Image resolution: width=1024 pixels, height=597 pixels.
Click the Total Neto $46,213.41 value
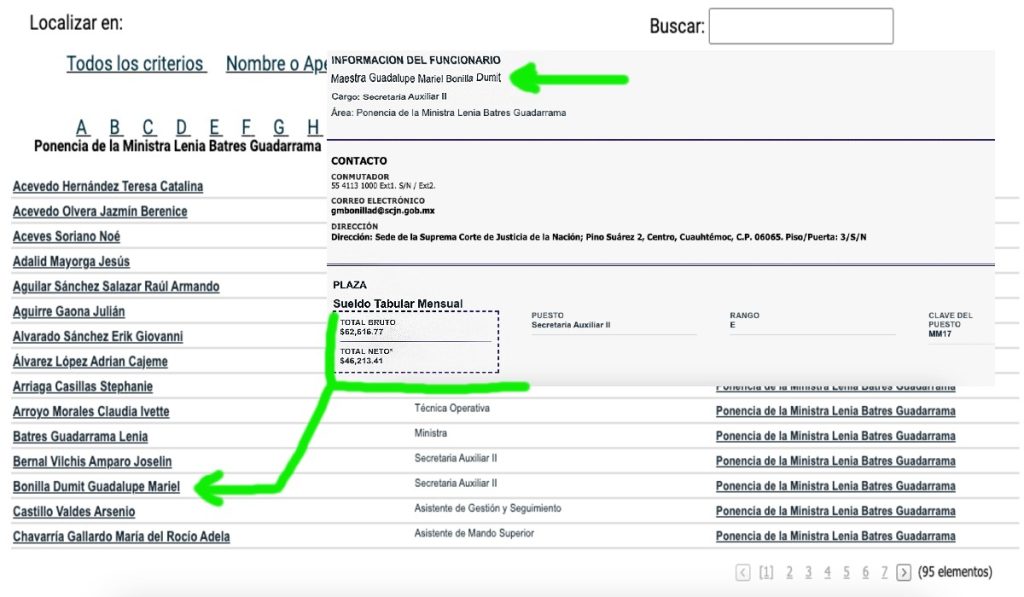pyautogui.click(x=361, y=361)
